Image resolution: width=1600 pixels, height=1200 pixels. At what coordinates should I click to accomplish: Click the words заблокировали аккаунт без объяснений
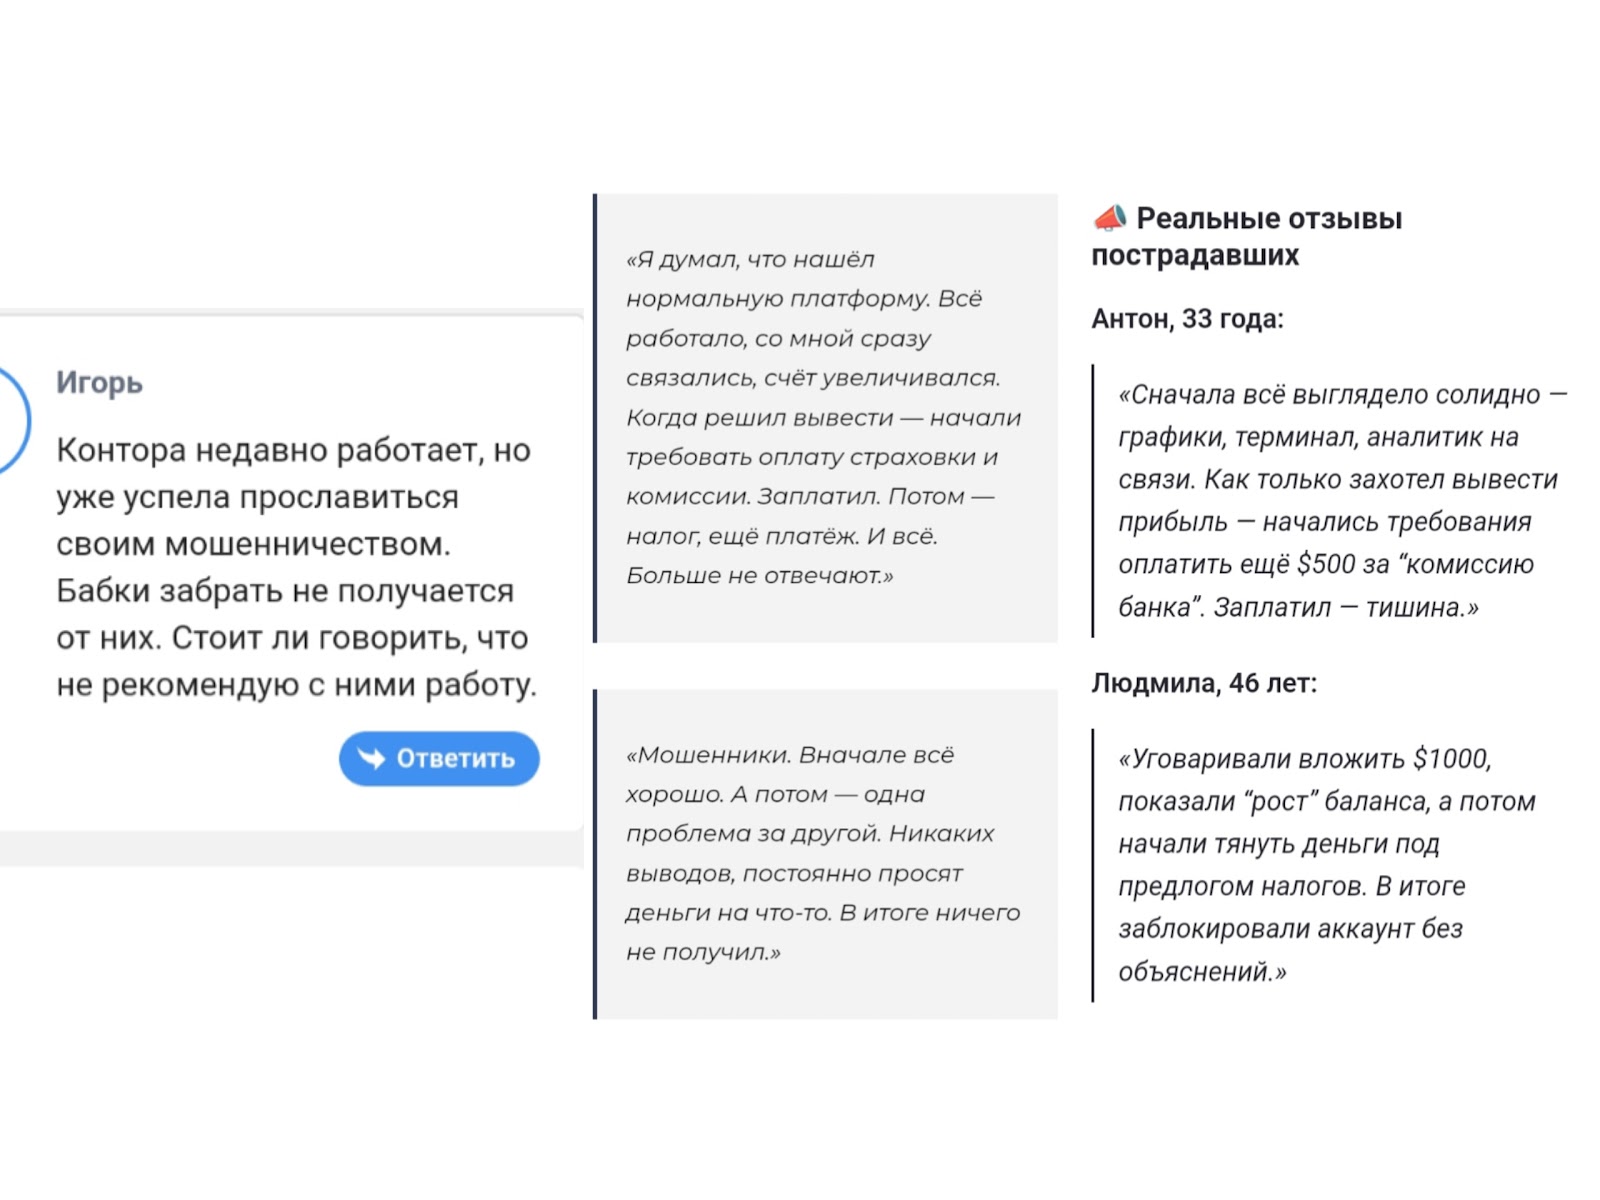point(1290,950)
